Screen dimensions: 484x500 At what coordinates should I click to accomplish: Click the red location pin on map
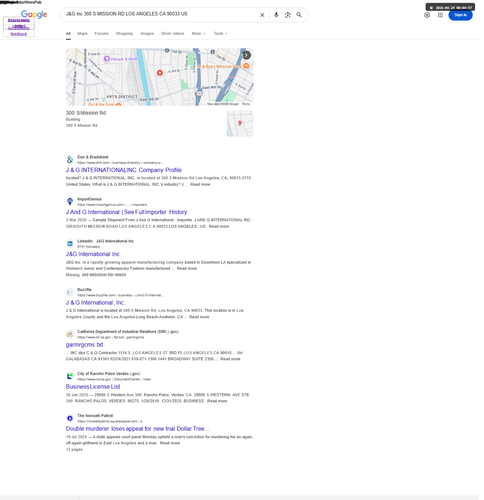[160, 73]
